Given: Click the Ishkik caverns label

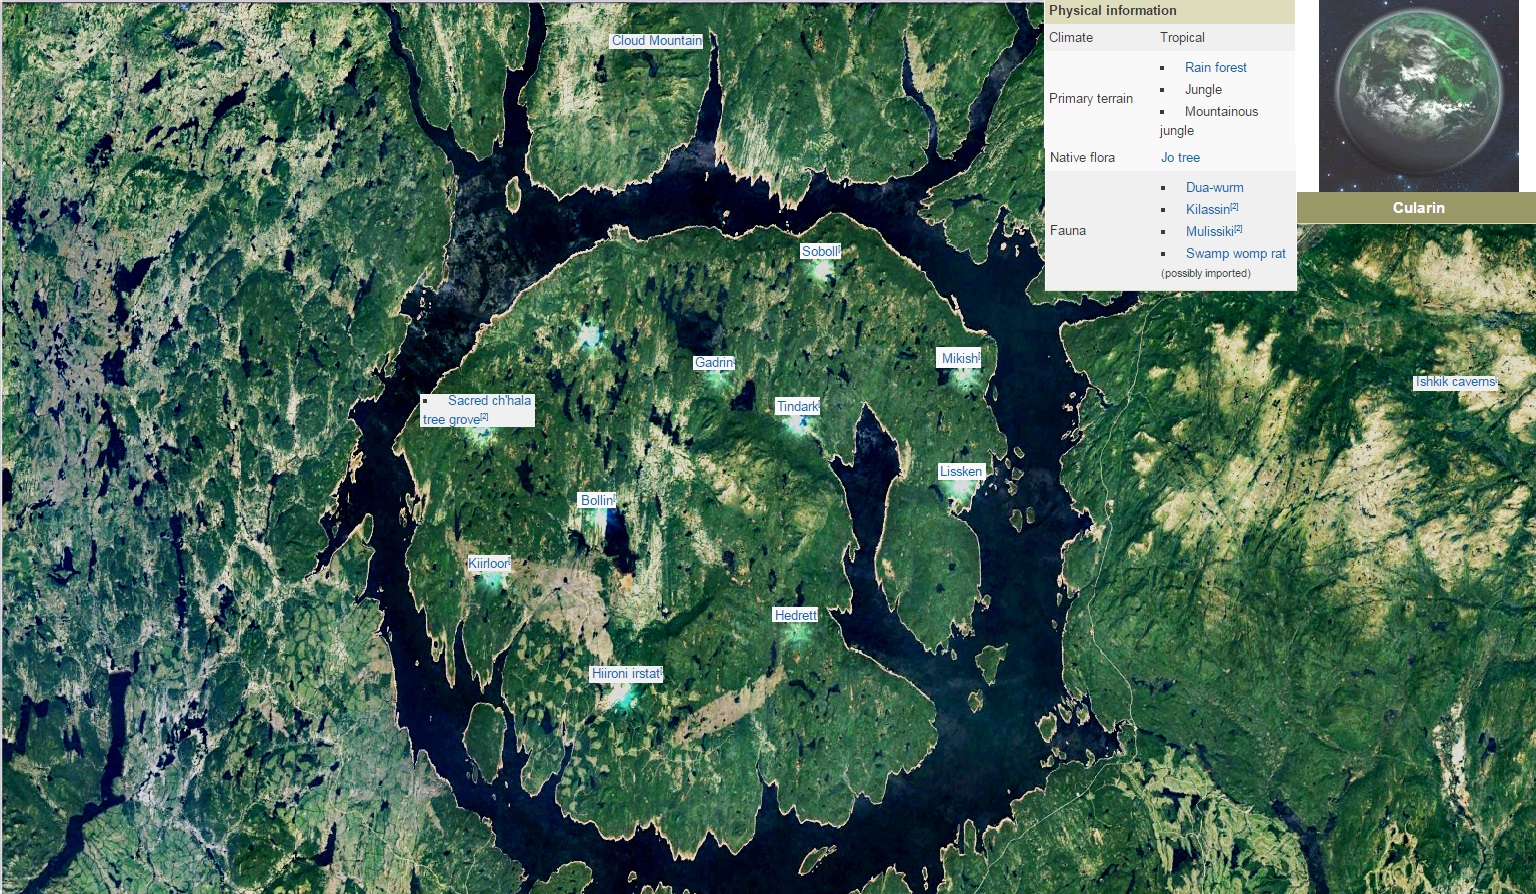Looking at the screenshot, I should (1454, 382).
